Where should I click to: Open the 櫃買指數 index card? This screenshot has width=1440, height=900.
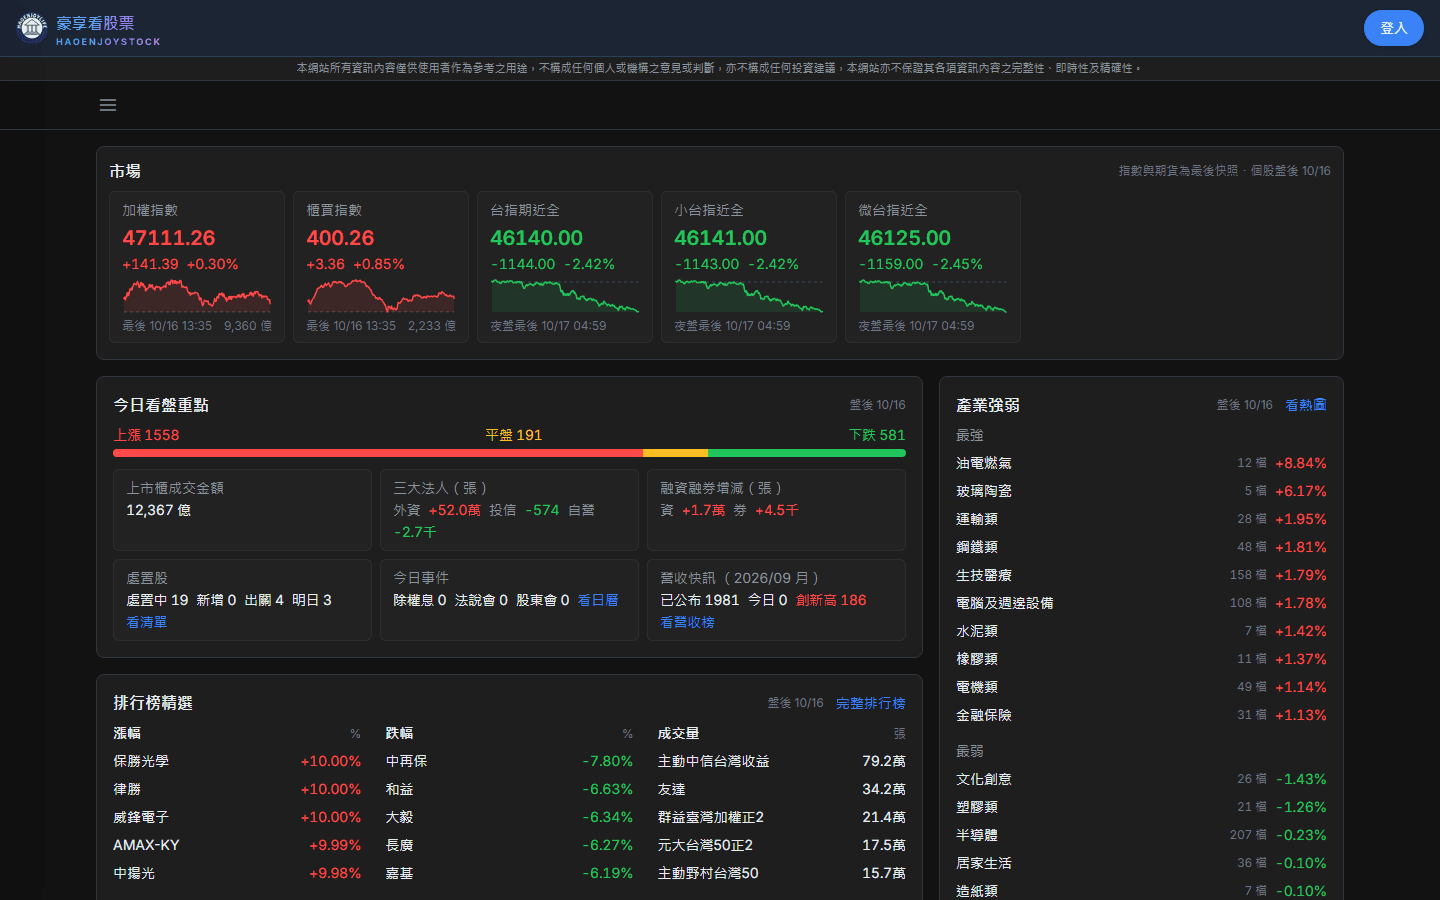coord(381,267)
